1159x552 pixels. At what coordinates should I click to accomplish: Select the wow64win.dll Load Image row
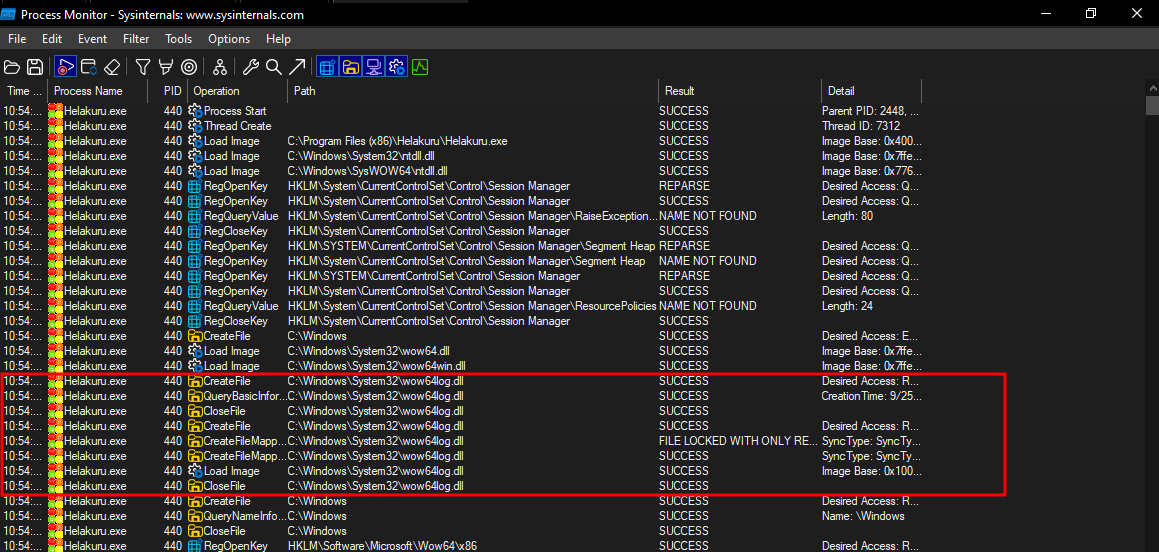(x=462, y=366)
